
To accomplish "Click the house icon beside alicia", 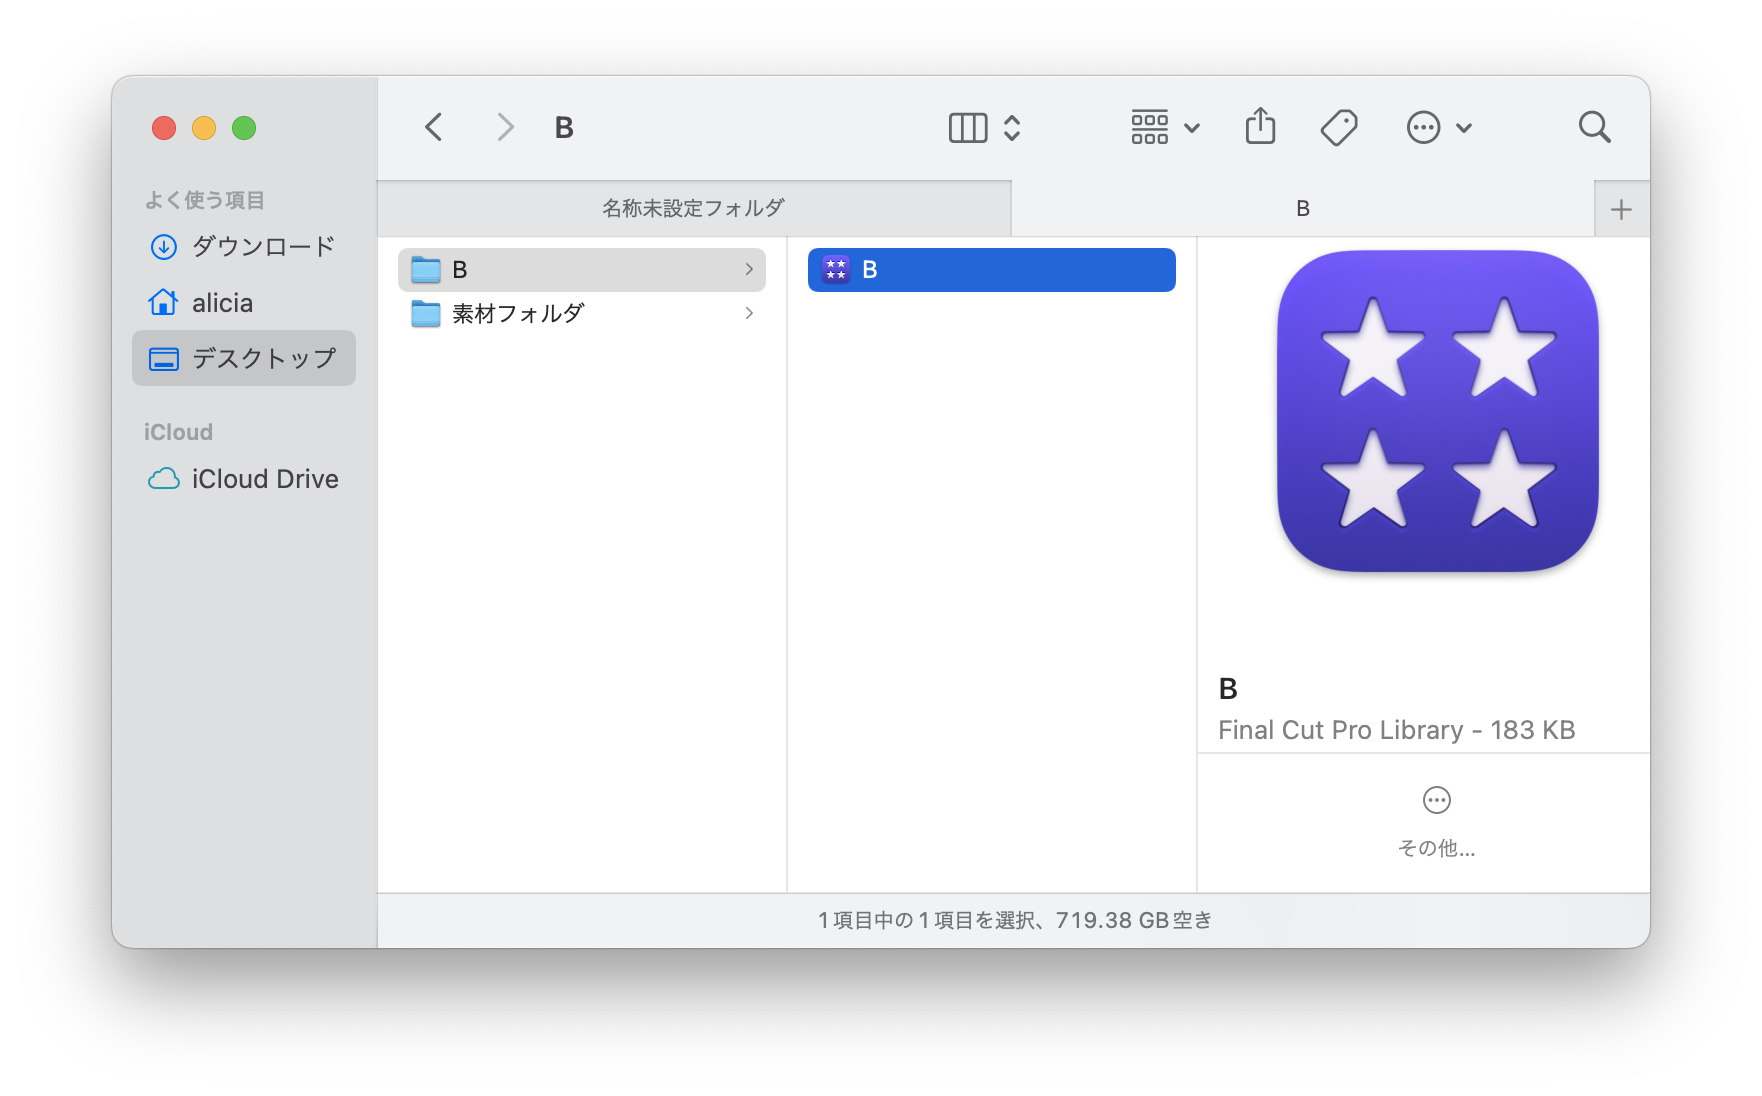I will (x=163, y=301).
